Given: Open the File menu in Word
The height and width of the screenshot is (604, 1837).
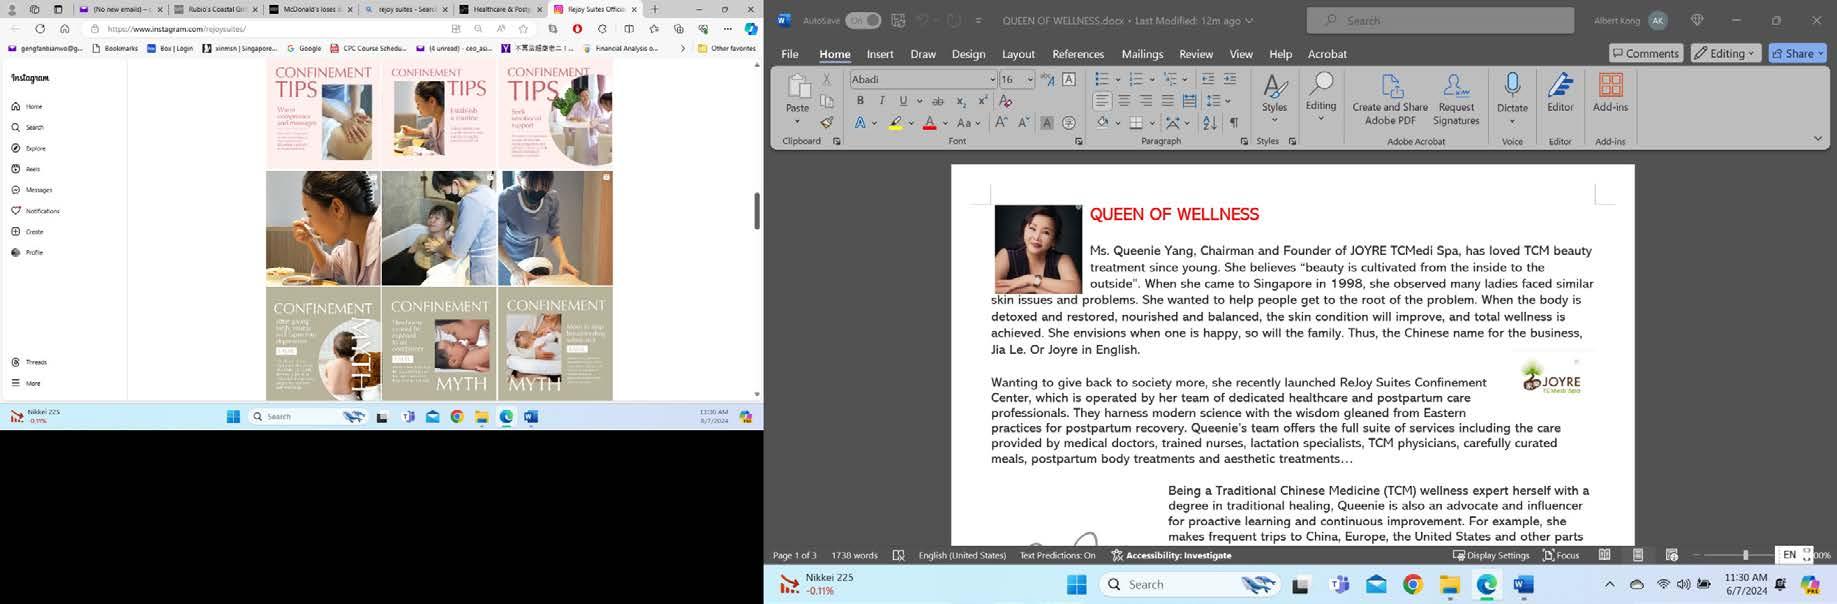Looking at the screenshot, I should [790, 54].
